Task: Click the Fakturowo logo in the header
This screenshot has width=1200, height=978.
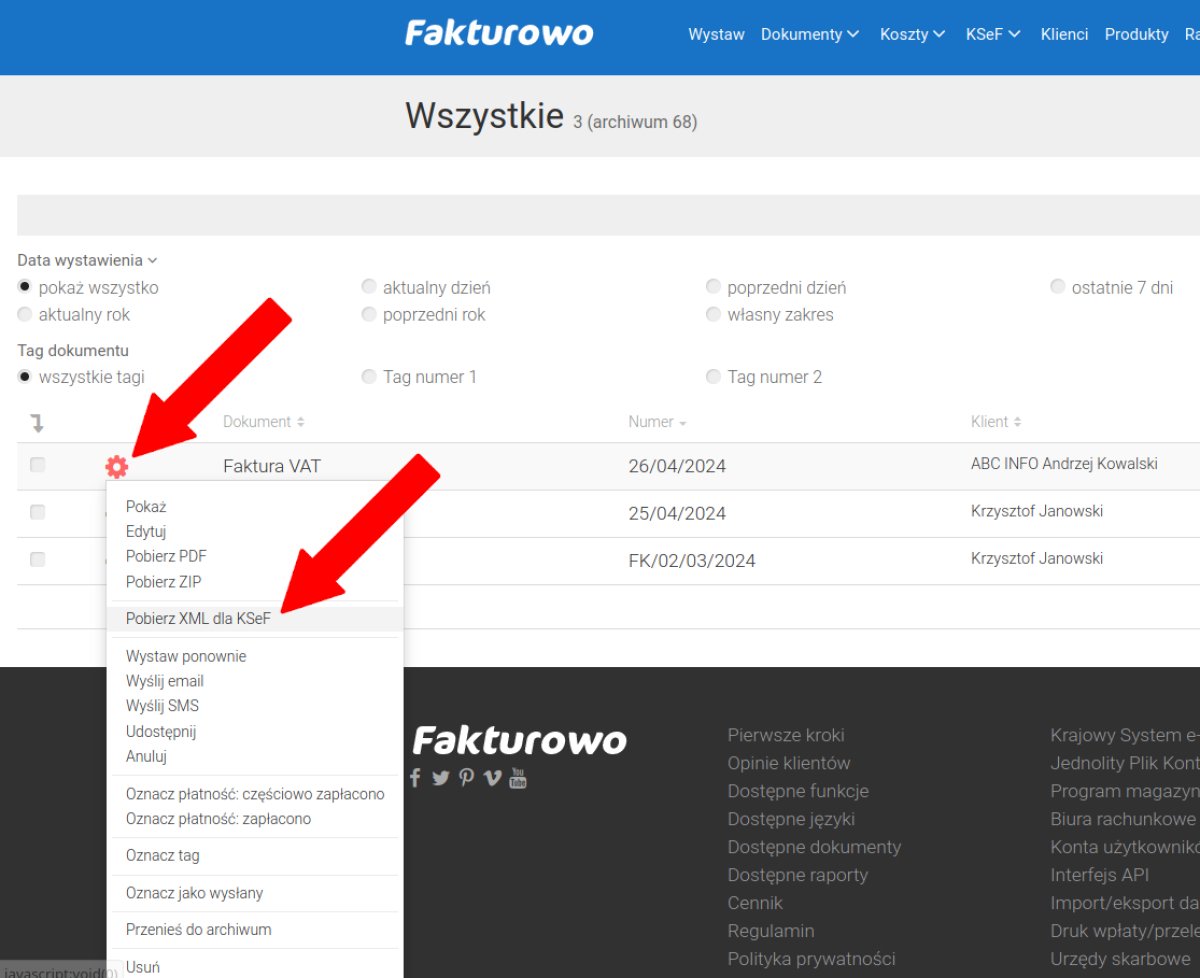Action: 499,33
